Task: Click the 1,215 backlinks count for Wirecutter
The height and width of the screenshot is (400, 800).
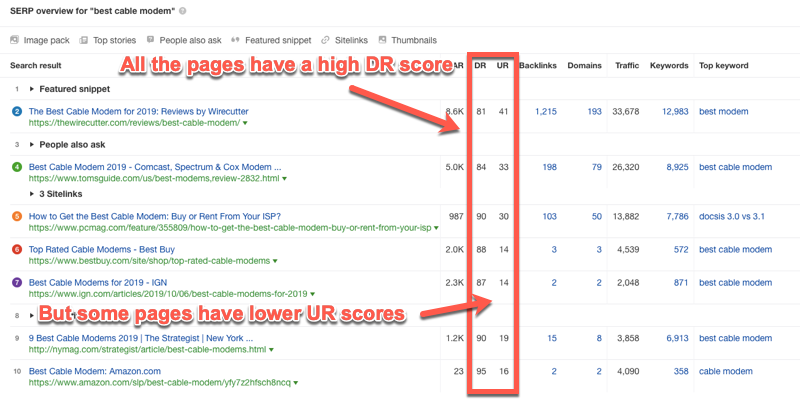Action: point(545,112)
